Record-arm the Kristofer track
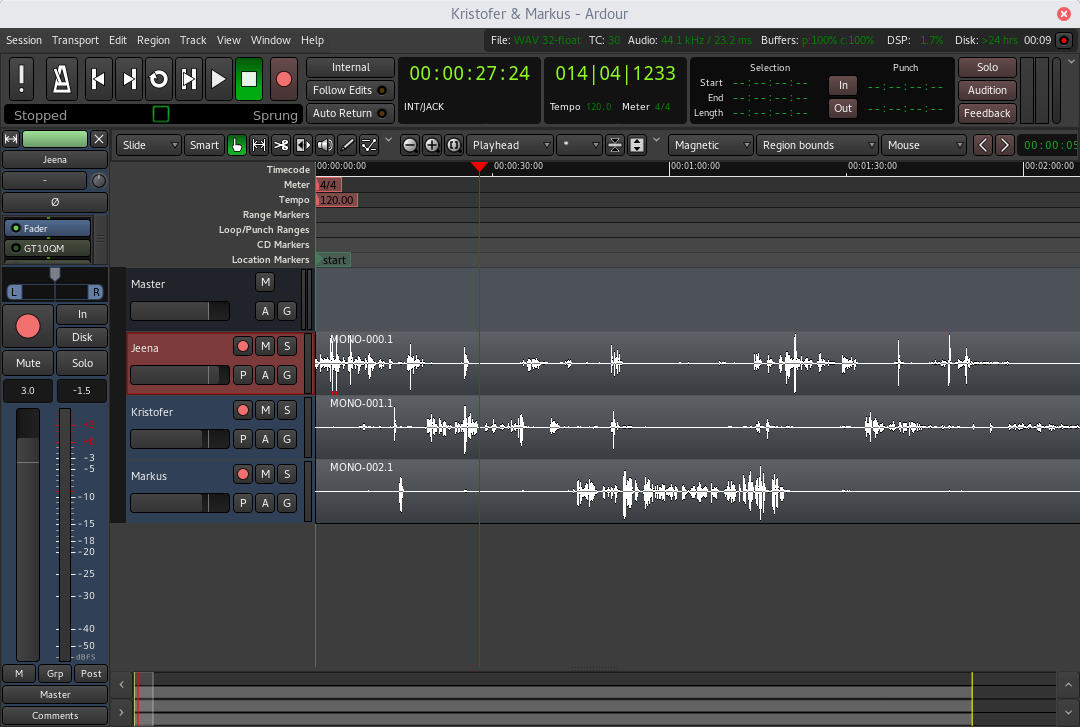The height and width of the screenshot is (727, 1080). click(x=242, y=411)
